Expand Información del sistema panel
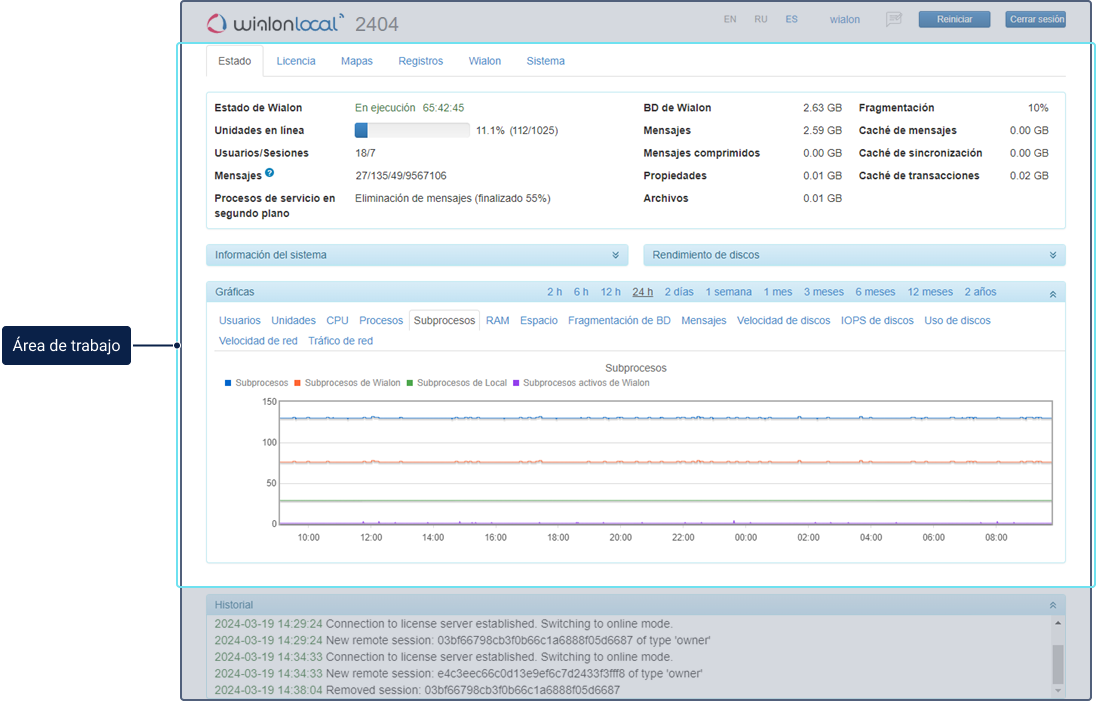1096x701 pixels. [x=417, y=255]
